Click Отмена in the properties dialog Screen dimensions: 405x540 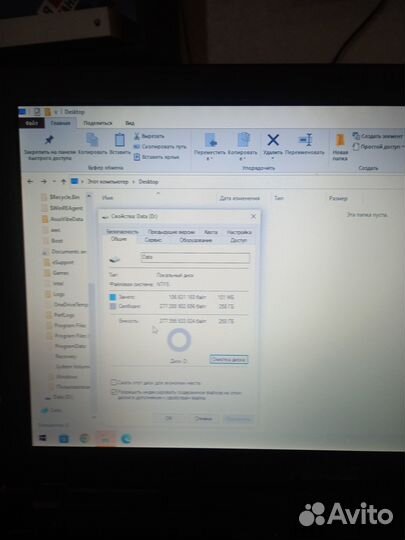[x=203, y=418]
